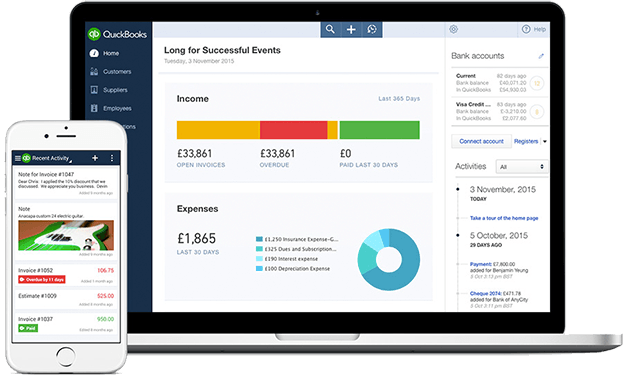Tap the Overdue by 11 days badge
This screenshot has width=627, height=375.
click(x=42, y=279)
